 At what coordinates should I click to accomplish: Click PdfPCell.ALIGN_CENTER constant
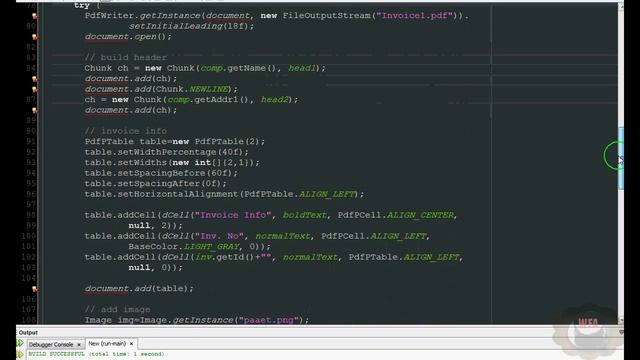396,215
